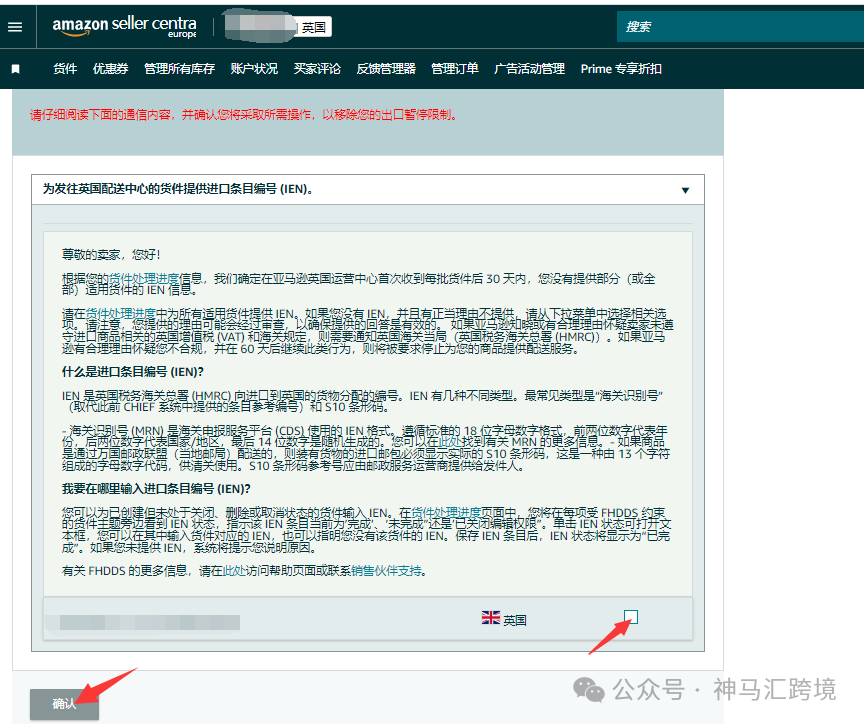Image resolution: width=864 pixels, height=724 pixels.
Task: Open the hamburger navigation menu
Action: pos(15,26)
